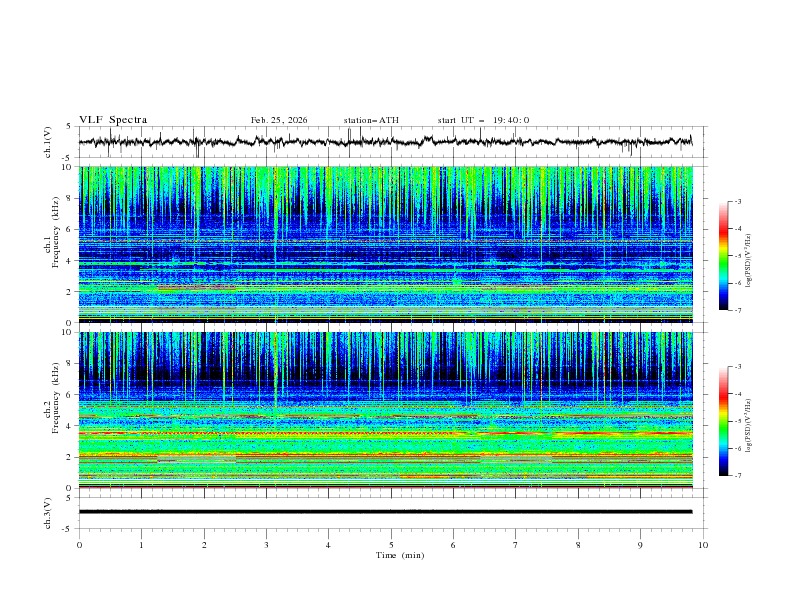Click the ch.1(V) waveform axis label
The image size is (792, 612).
48,142
